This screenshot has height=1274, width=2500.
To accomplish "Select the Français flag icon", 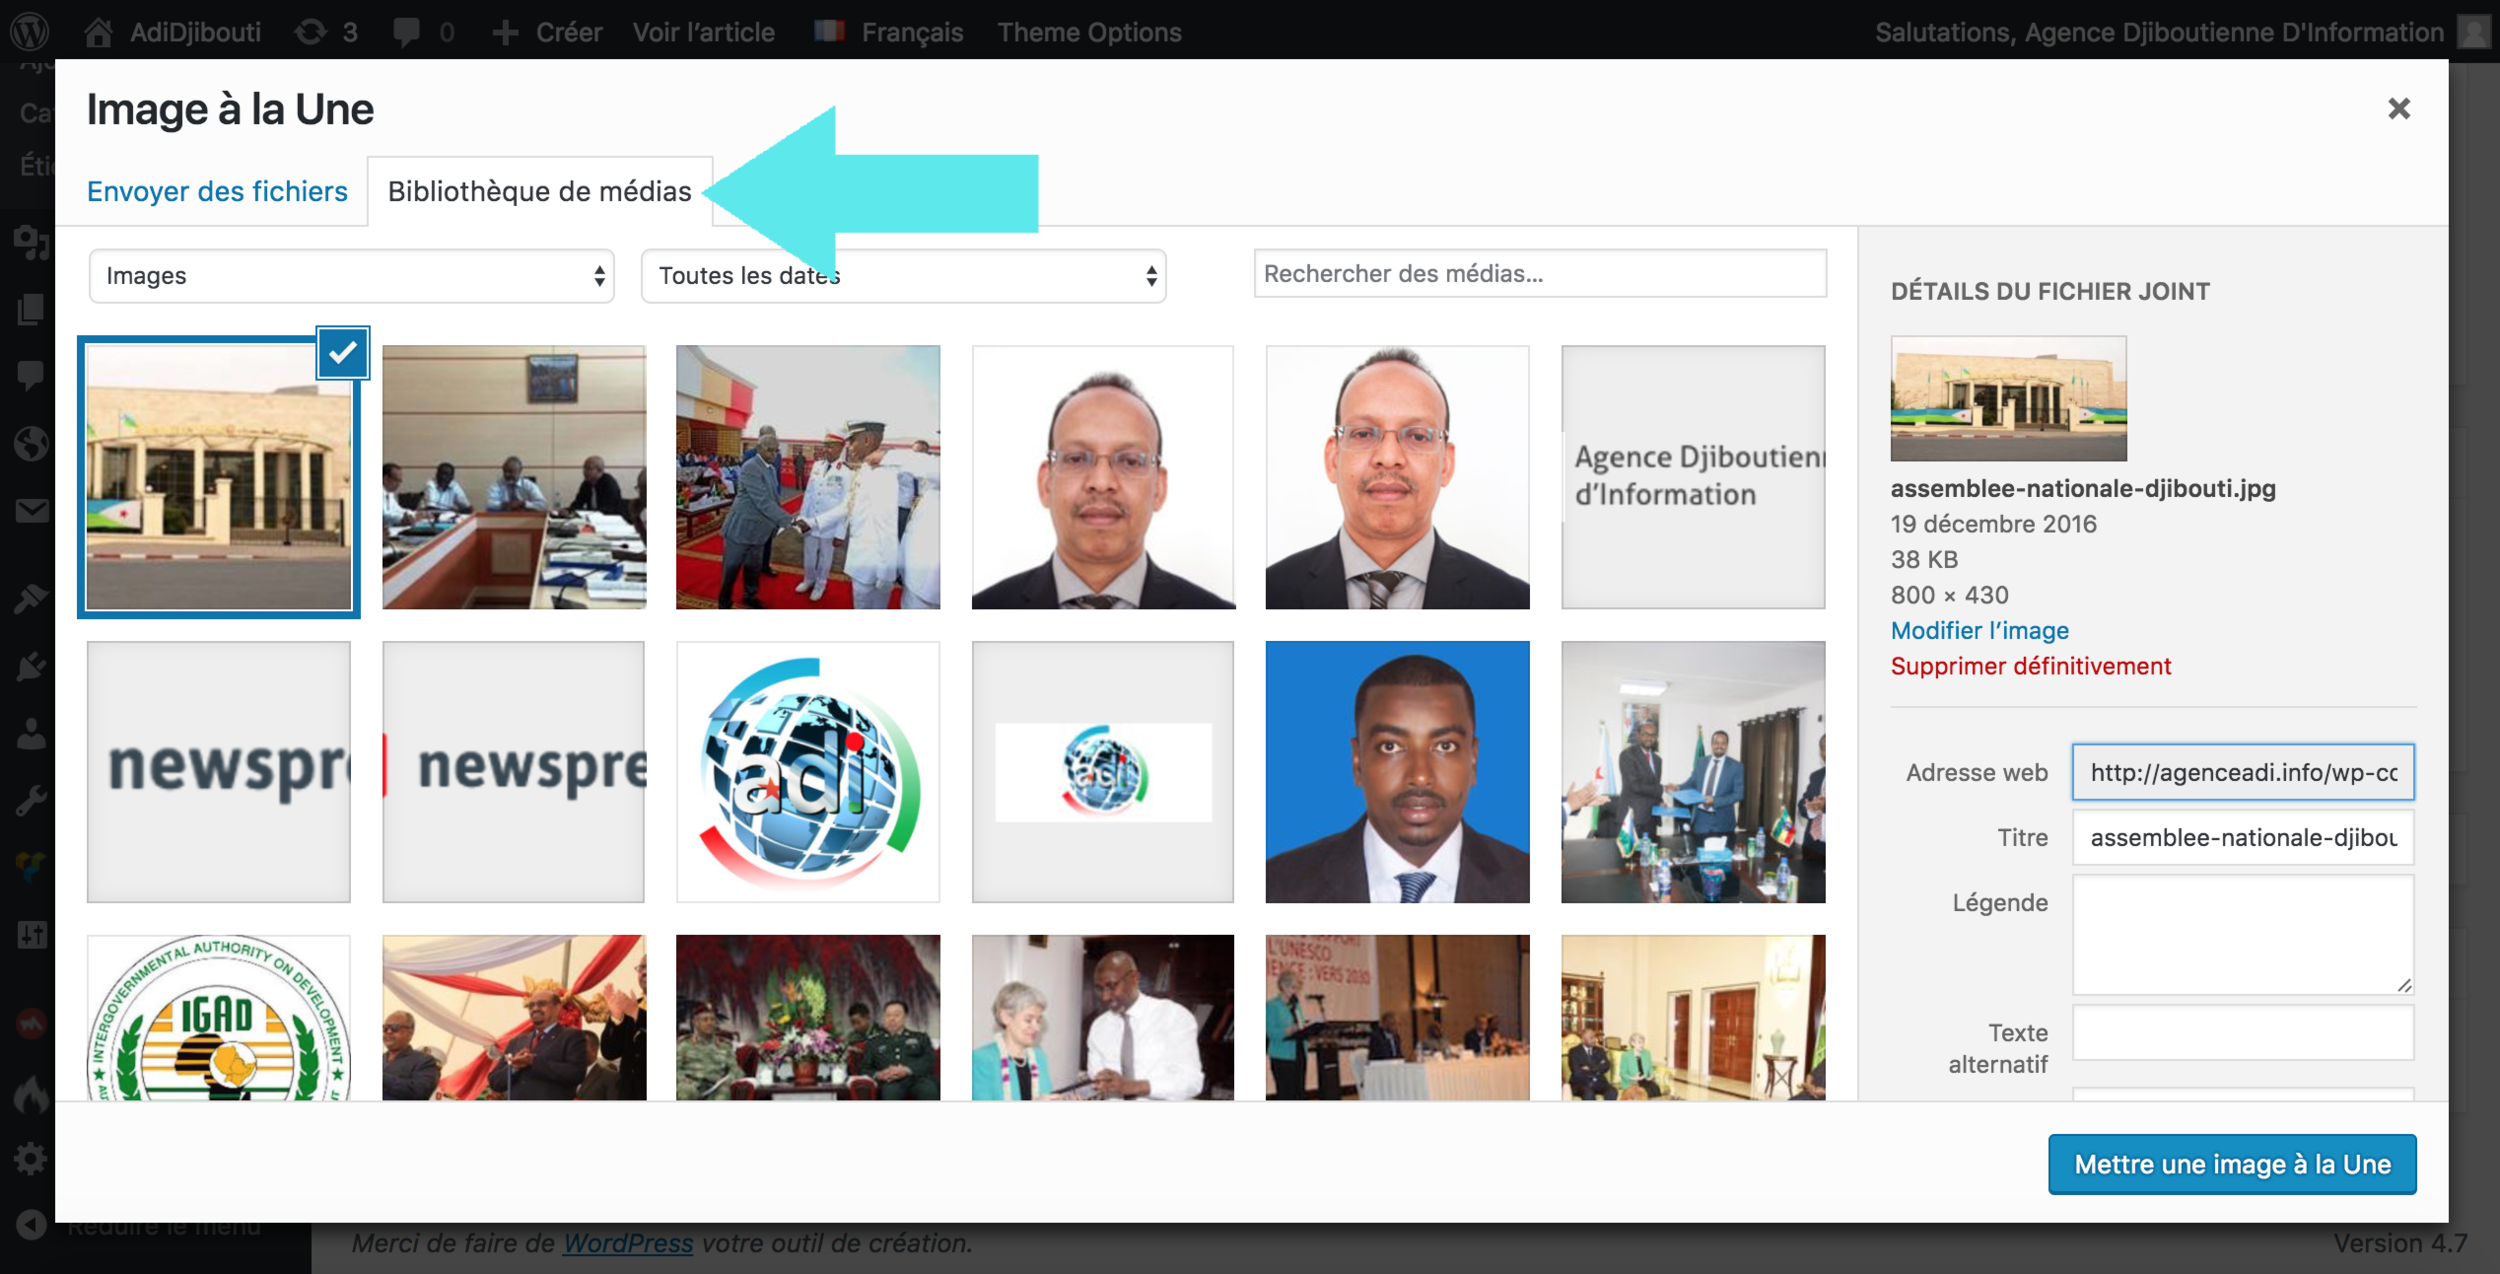I will pyautogui.click(x=829, y=32).
